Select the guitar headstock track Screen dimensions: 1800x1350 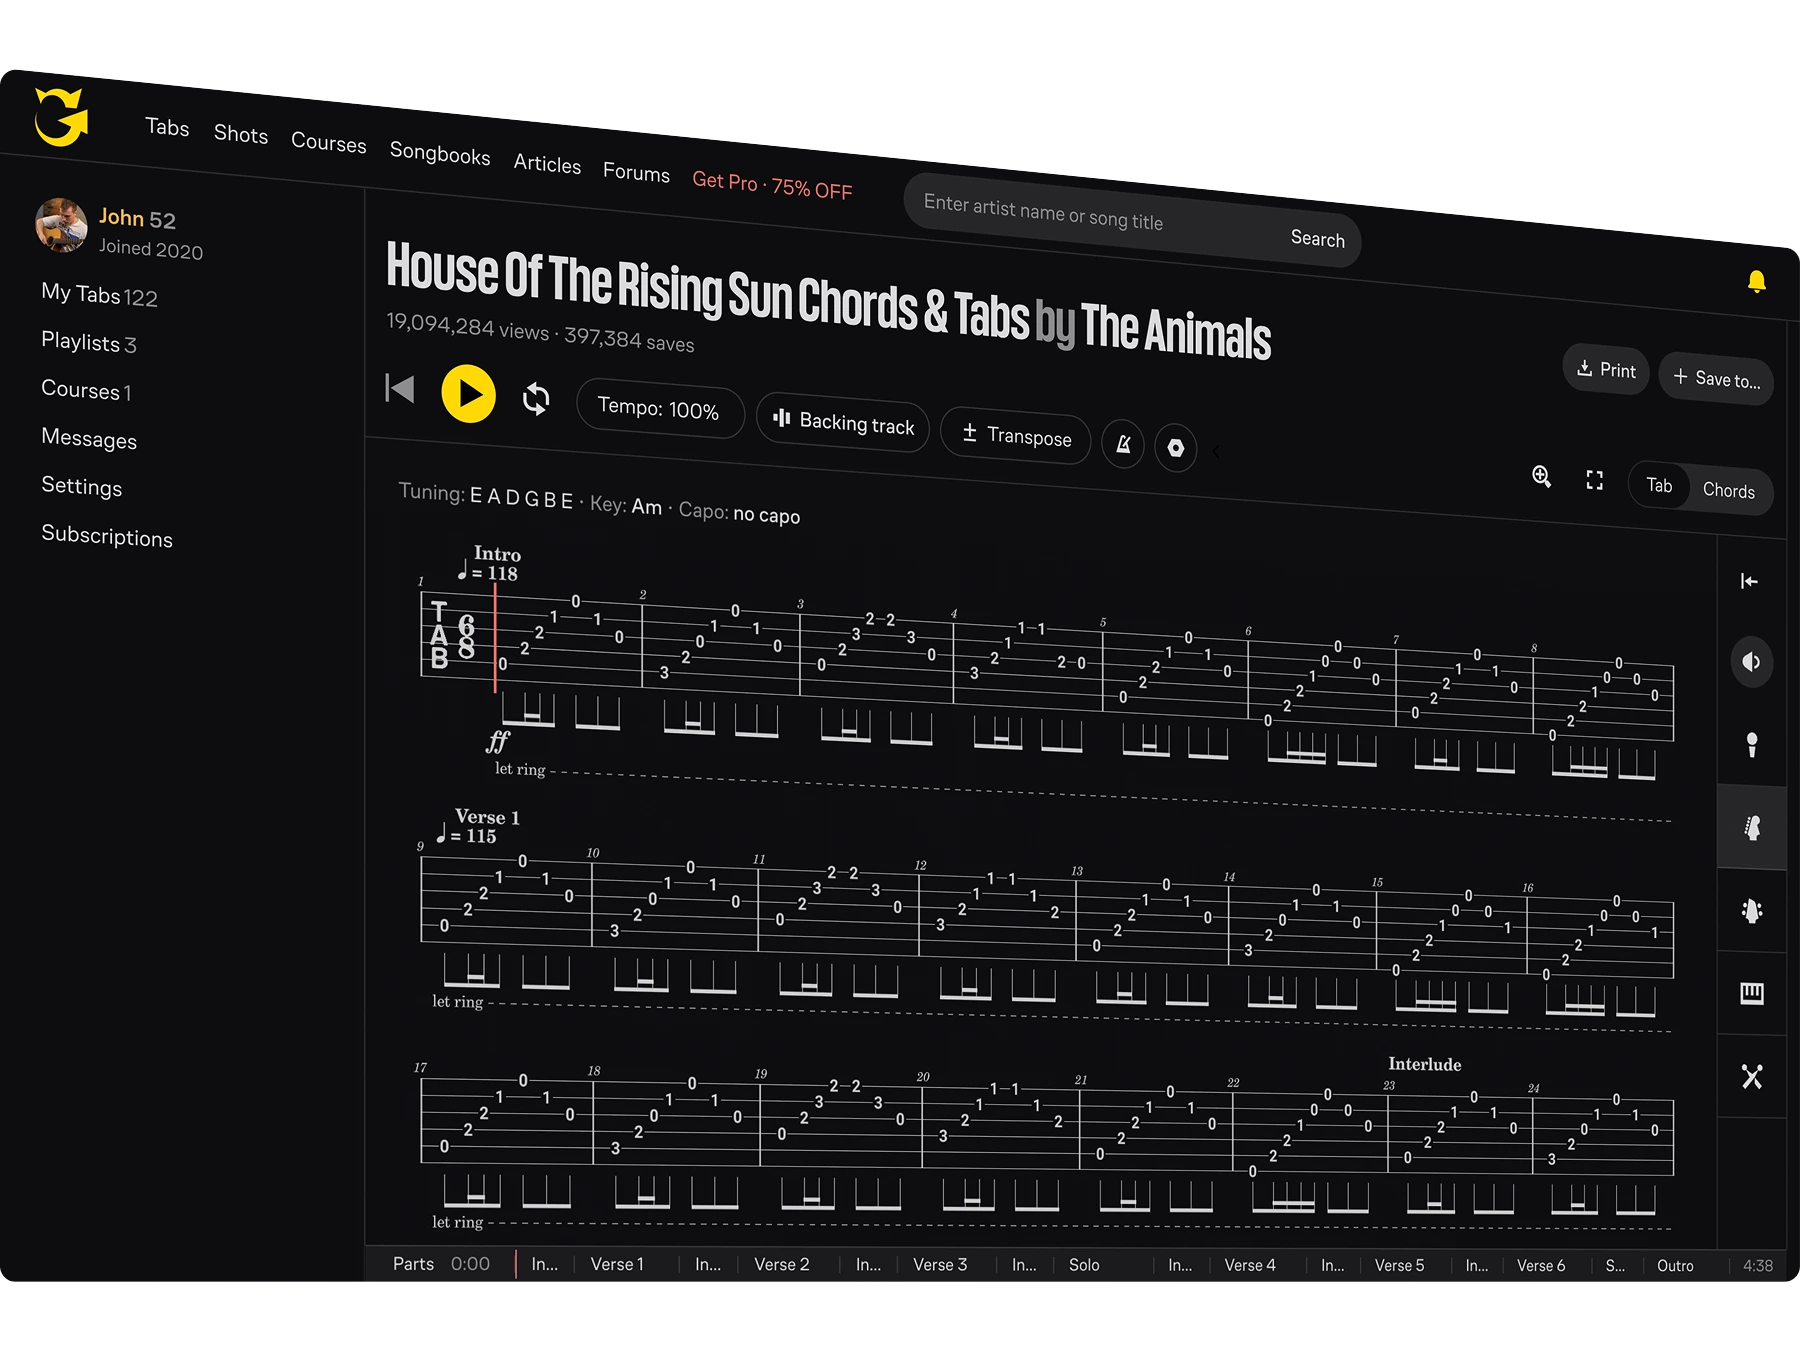pos(1752,827)
